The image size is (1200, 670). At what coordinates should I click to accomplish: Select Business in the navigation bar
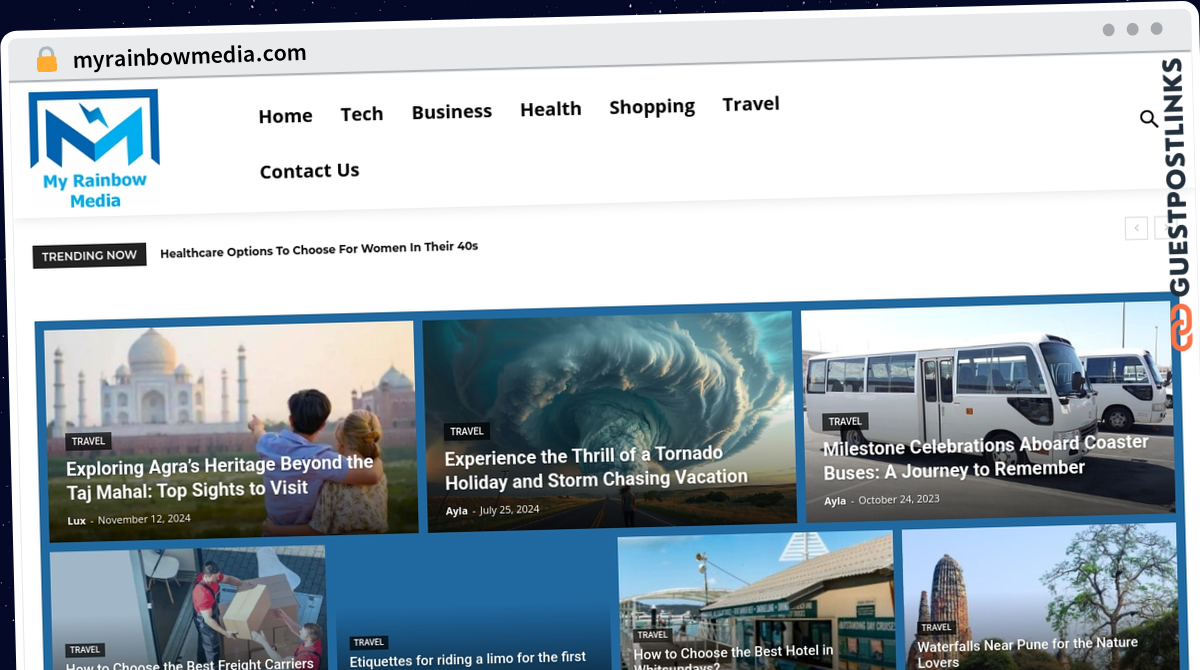click(452, 111)
